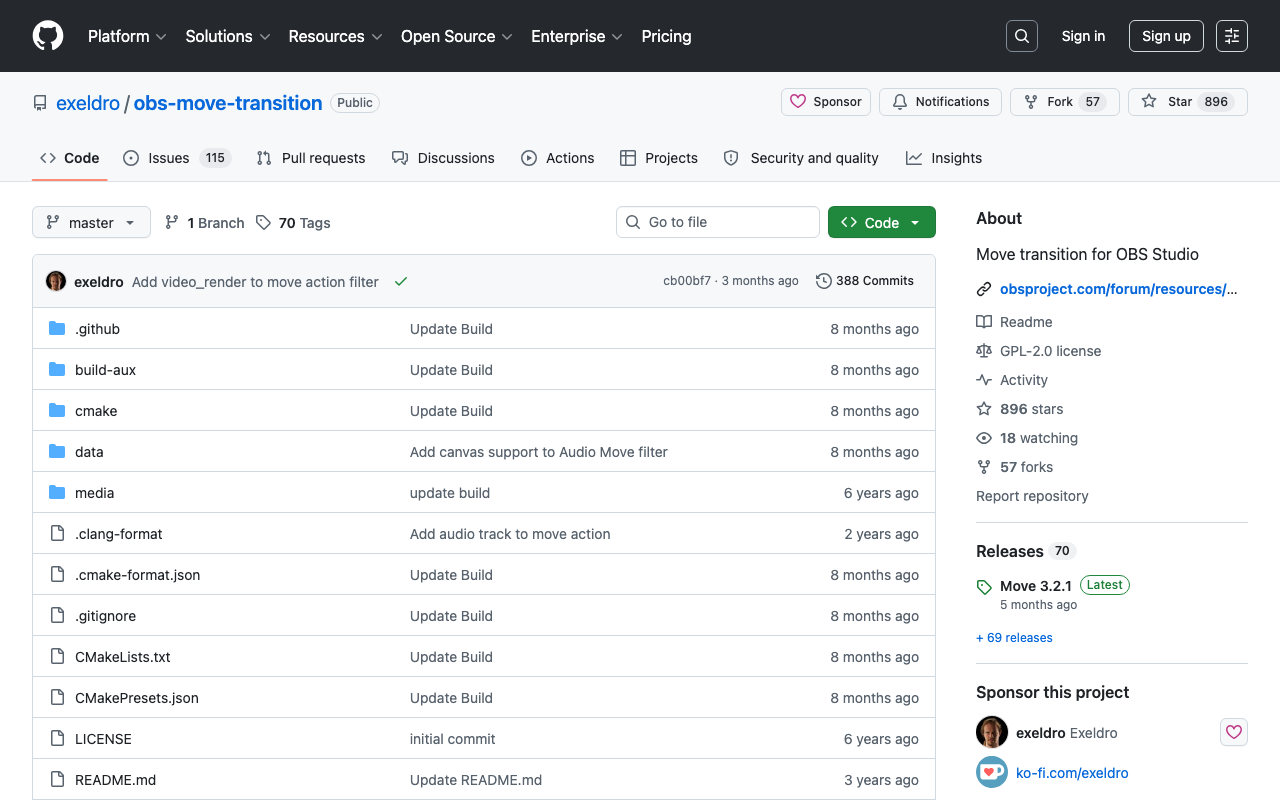This screenshot has width=1280, height=800.
Task: Switch to the Actions tab
Action: 557,158
